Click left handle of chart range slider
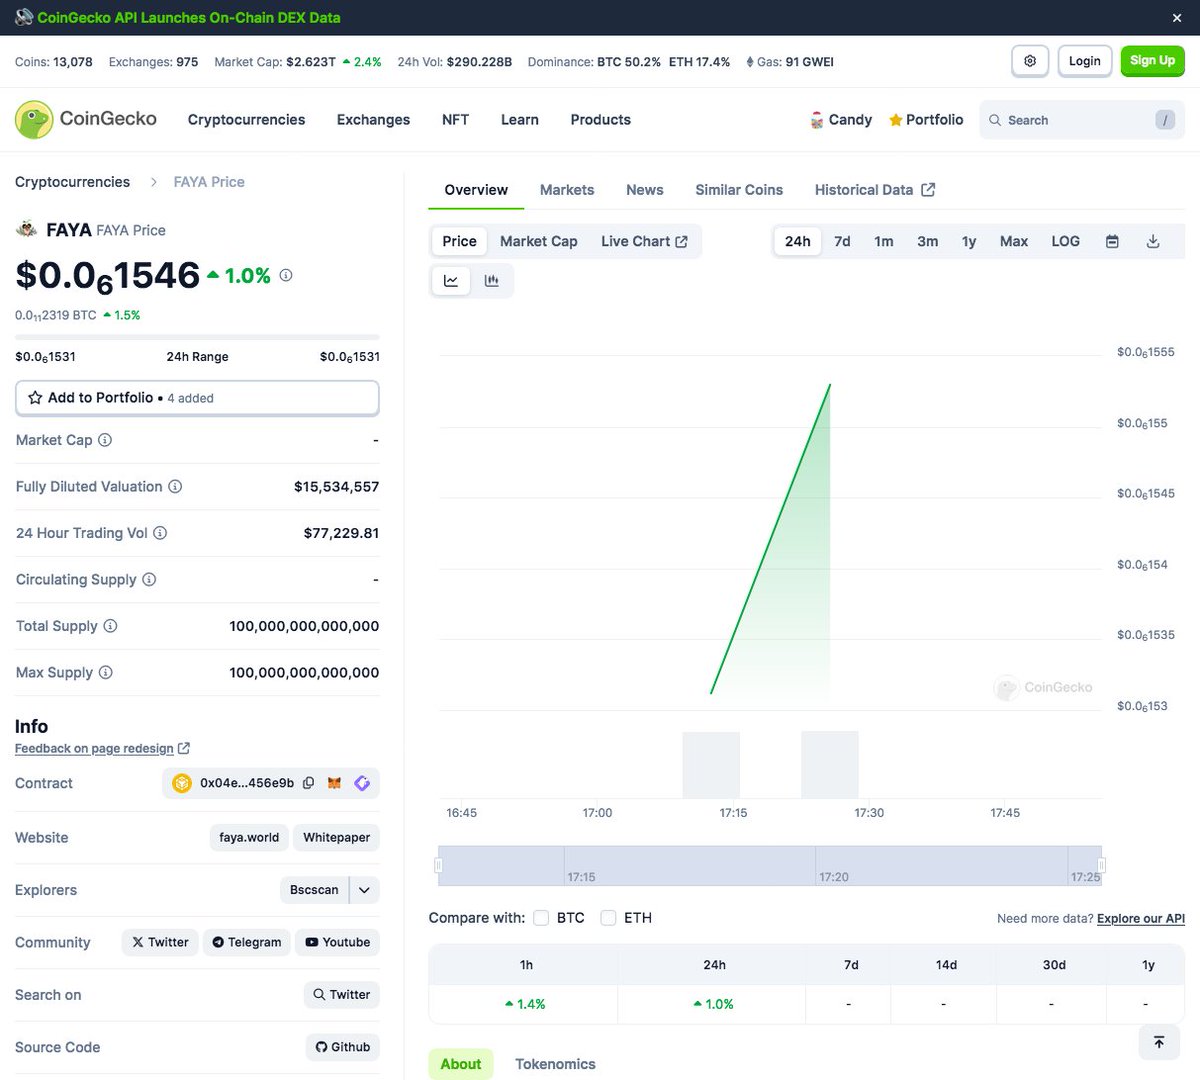This screenshot has height=1080, width=1200. pos(438,865)
